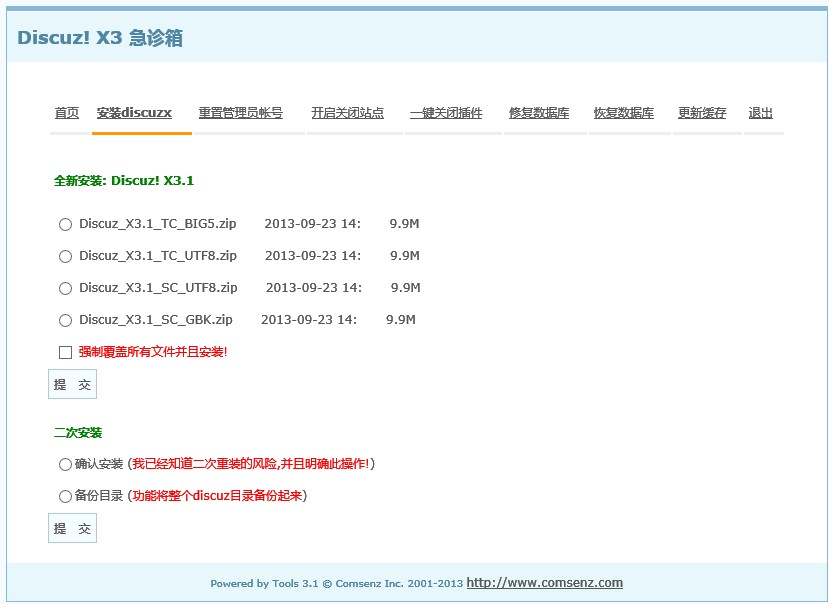Click 提交 button under 全新安装
This screenshot has width=829, height=604.
pyautogui.click(x=72, y=384)
